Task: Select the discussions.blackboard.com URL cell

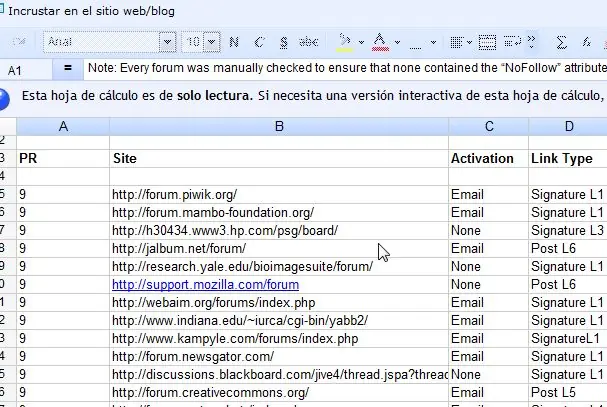Action: pos(279,374)
